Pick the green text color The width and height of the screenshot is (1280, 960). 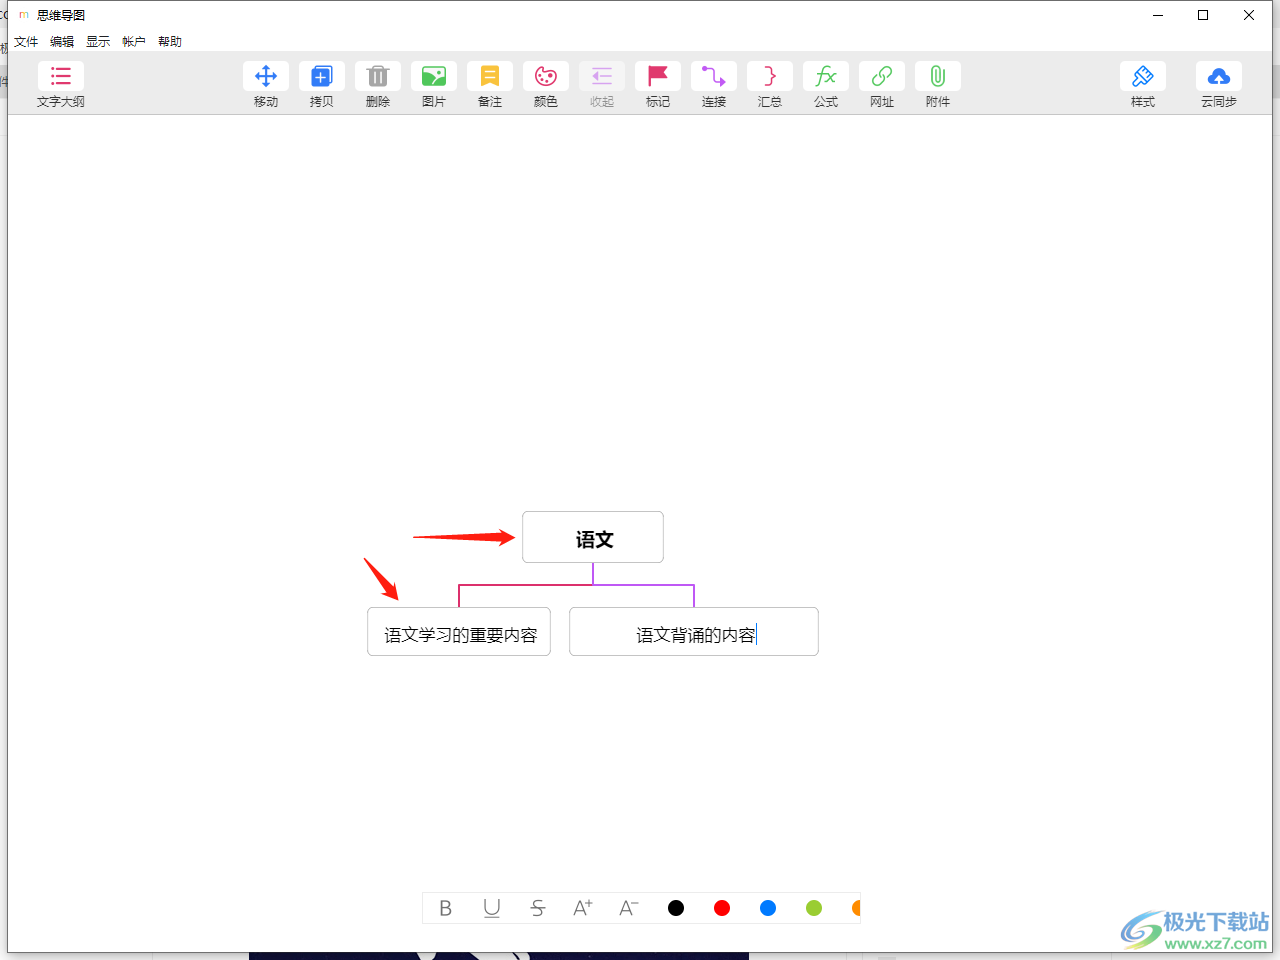click(x=814, y=908)
